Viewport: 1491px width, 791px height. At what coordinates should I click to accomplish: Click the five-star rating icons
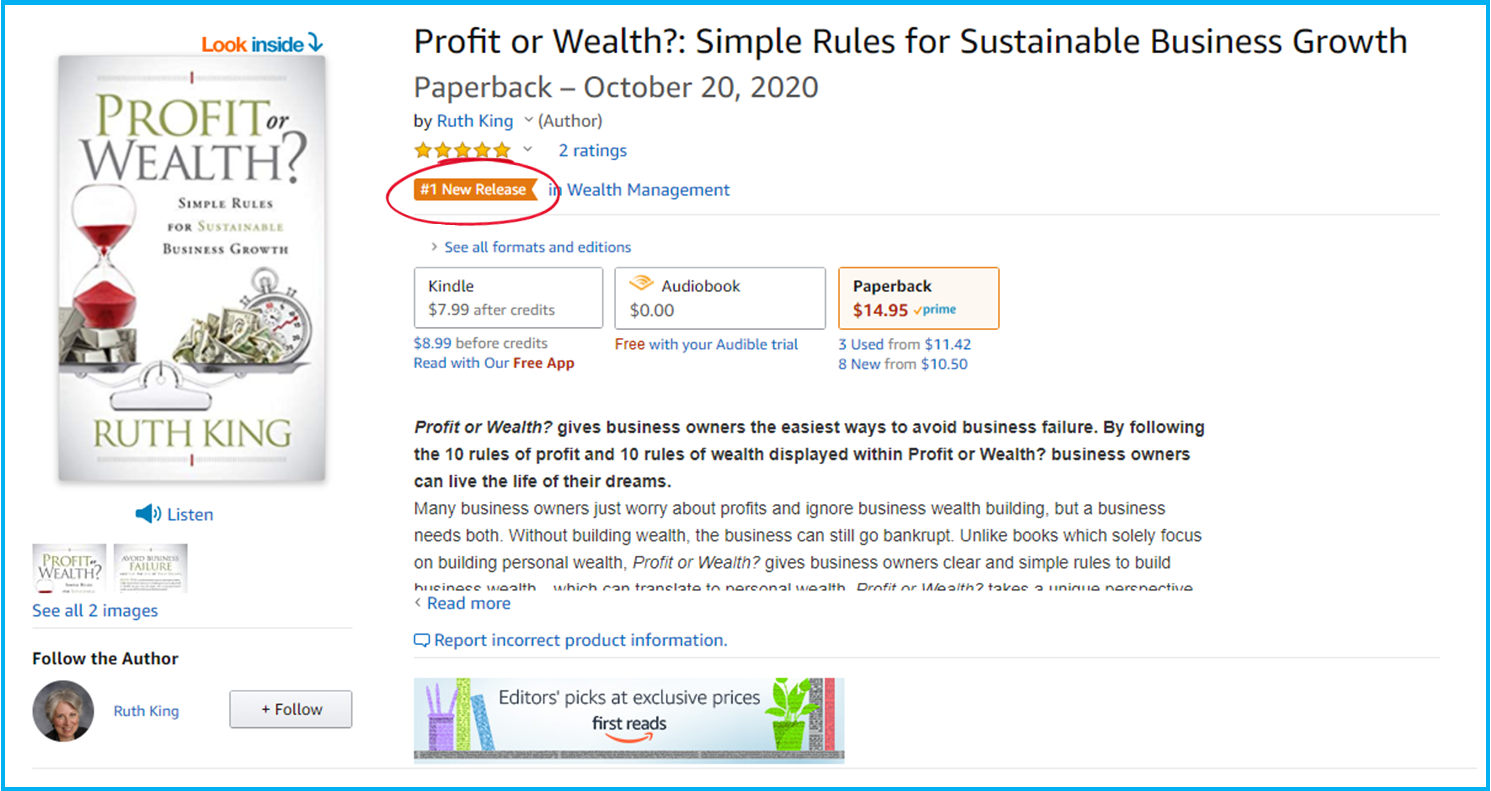click(x=462, y=151)
